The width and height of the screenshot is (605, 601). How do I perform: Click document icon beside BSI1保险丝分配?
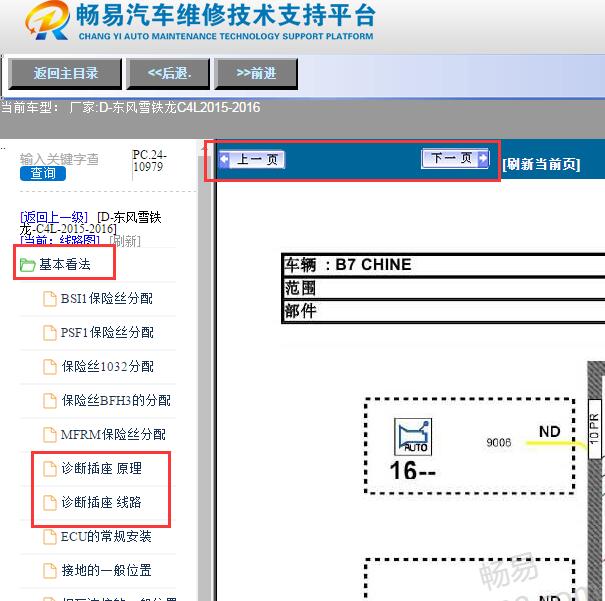(x=49, y=299)
